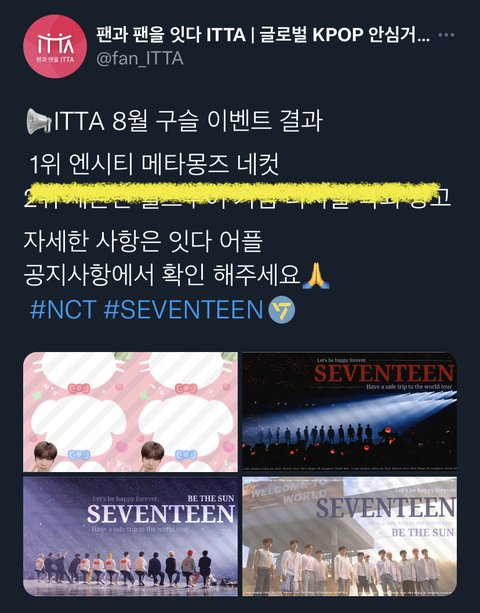
Task: Click the ITTA 8월 구슬 이벤트 결과 headline
Action: click(x=174, y=121)
